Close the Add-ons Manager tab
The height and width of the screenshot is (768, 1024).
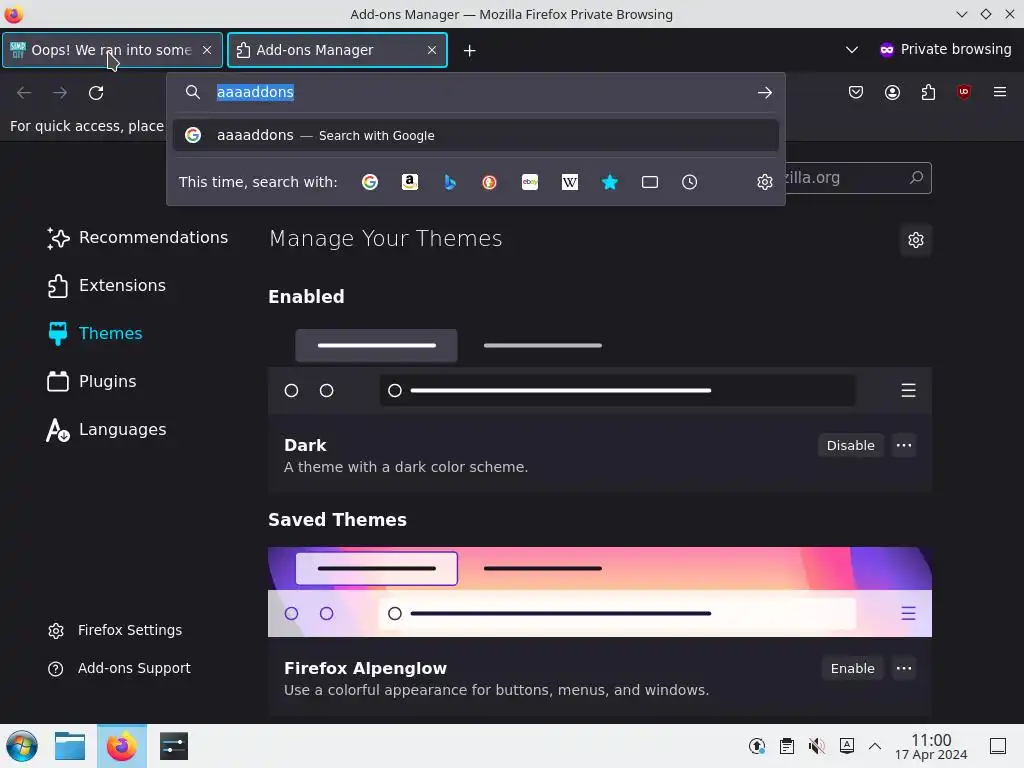(x=432, y=50)
